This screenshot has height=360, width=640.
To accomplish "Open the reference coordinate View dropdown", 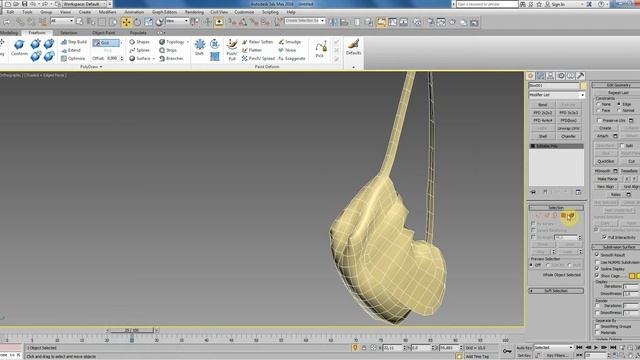I will 177,21.
